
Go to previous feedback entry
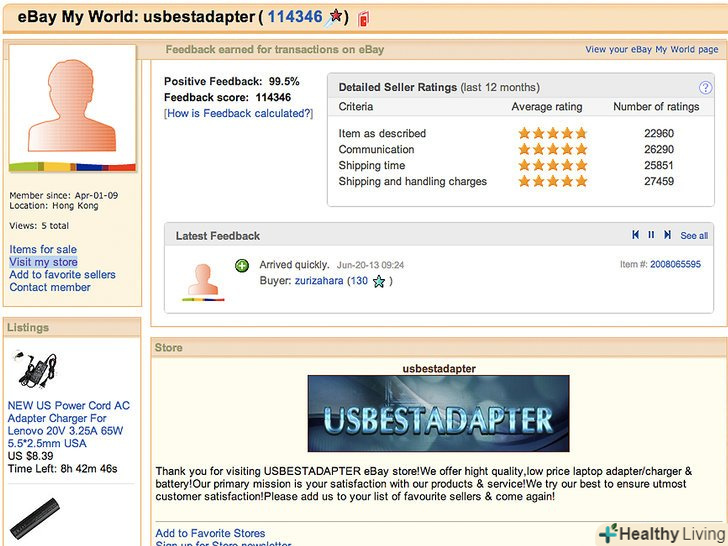coord(636,235)
